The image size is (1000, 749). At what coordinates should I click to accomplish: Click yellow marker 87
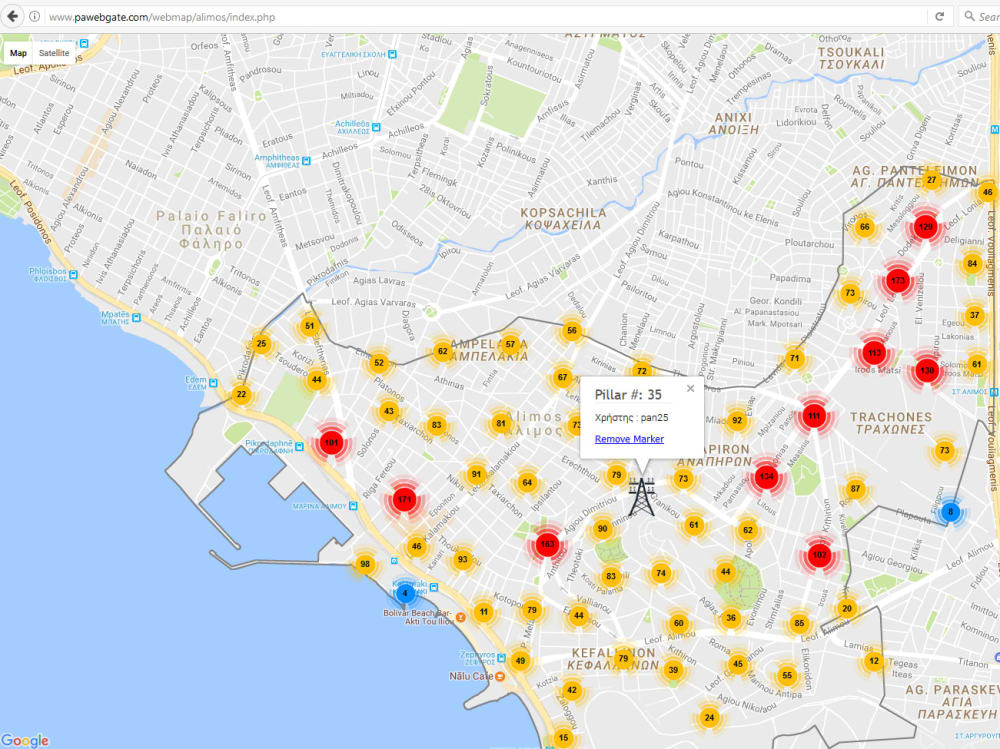tap(855, 489)
